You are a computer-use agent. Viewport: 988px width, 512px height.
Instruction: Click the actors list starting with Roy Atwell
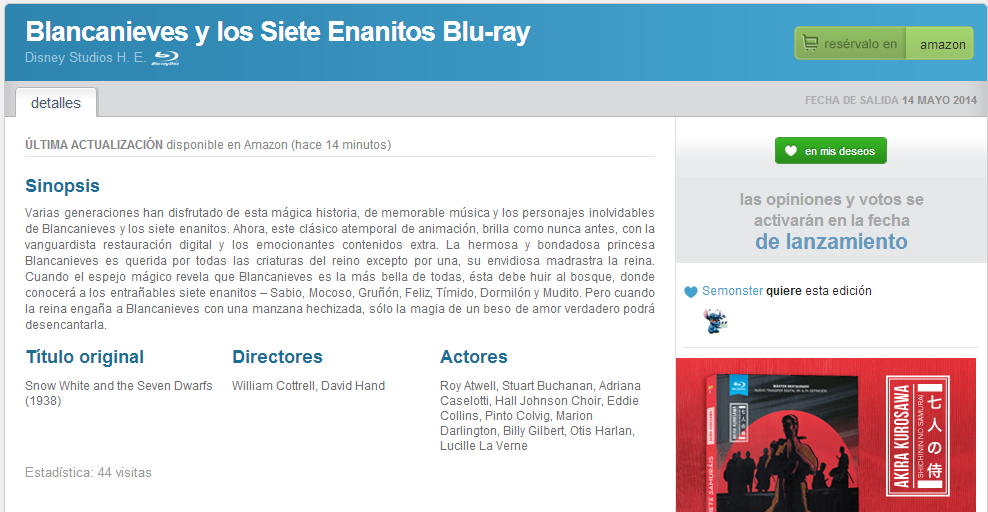click(541, 416)
